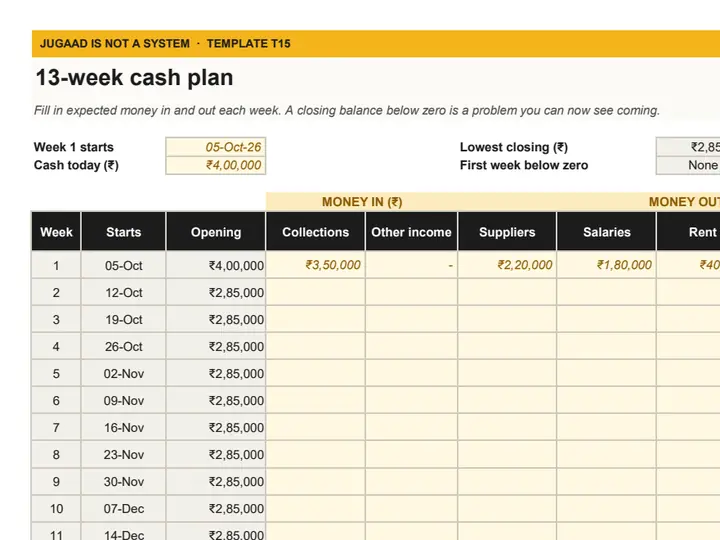This screenshot has width=720, height=540.
Task: Click the Cash today (₹) label
Action: point(76,165)
